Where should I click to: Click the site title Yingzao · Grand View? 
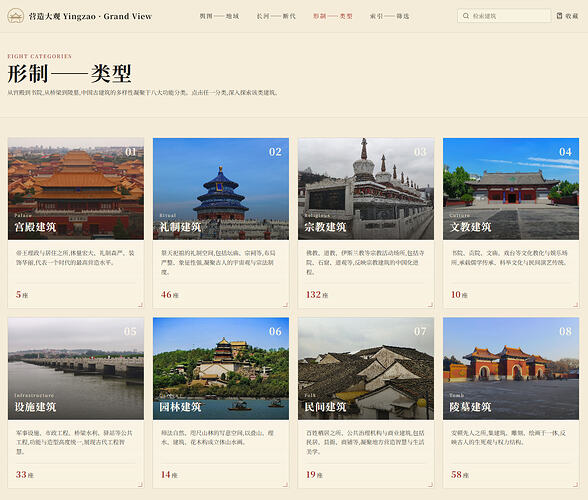(x=90, y=16)
